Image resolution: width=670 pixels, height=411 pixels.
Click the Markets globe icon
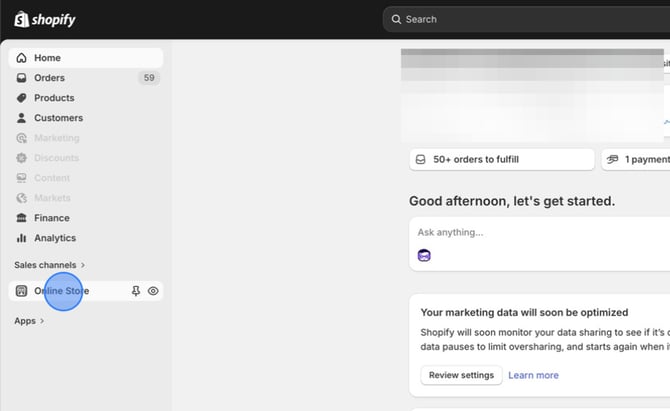pos(21,198)
